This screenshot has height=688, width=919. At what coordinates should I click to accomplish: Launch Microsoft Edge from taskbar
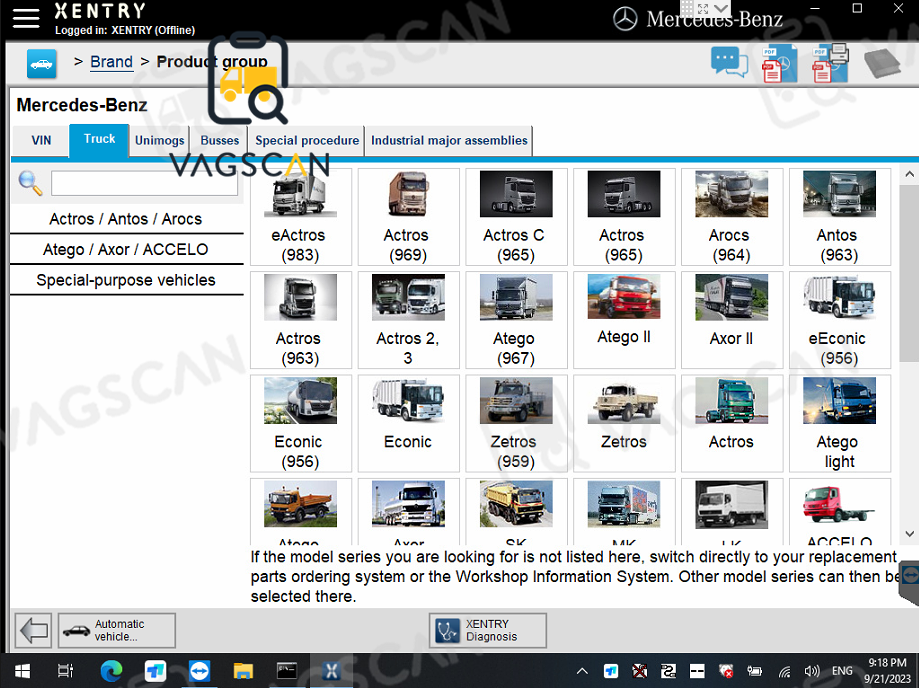click(111, 671)
